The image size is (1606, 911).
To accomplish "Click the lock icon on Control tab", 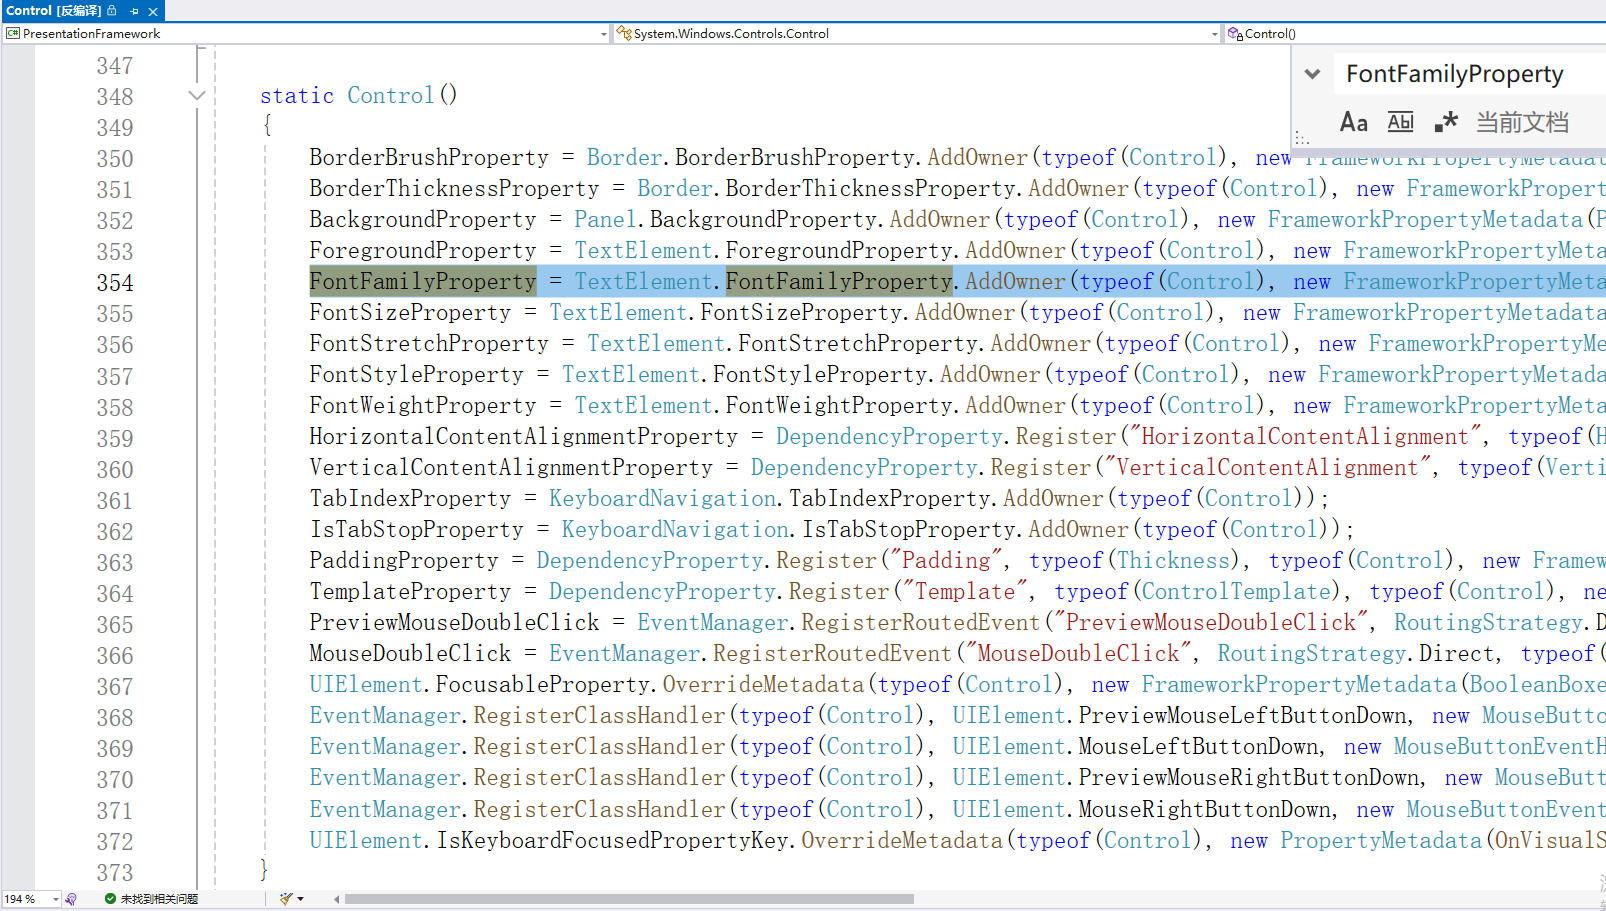I will pos(112,11).
